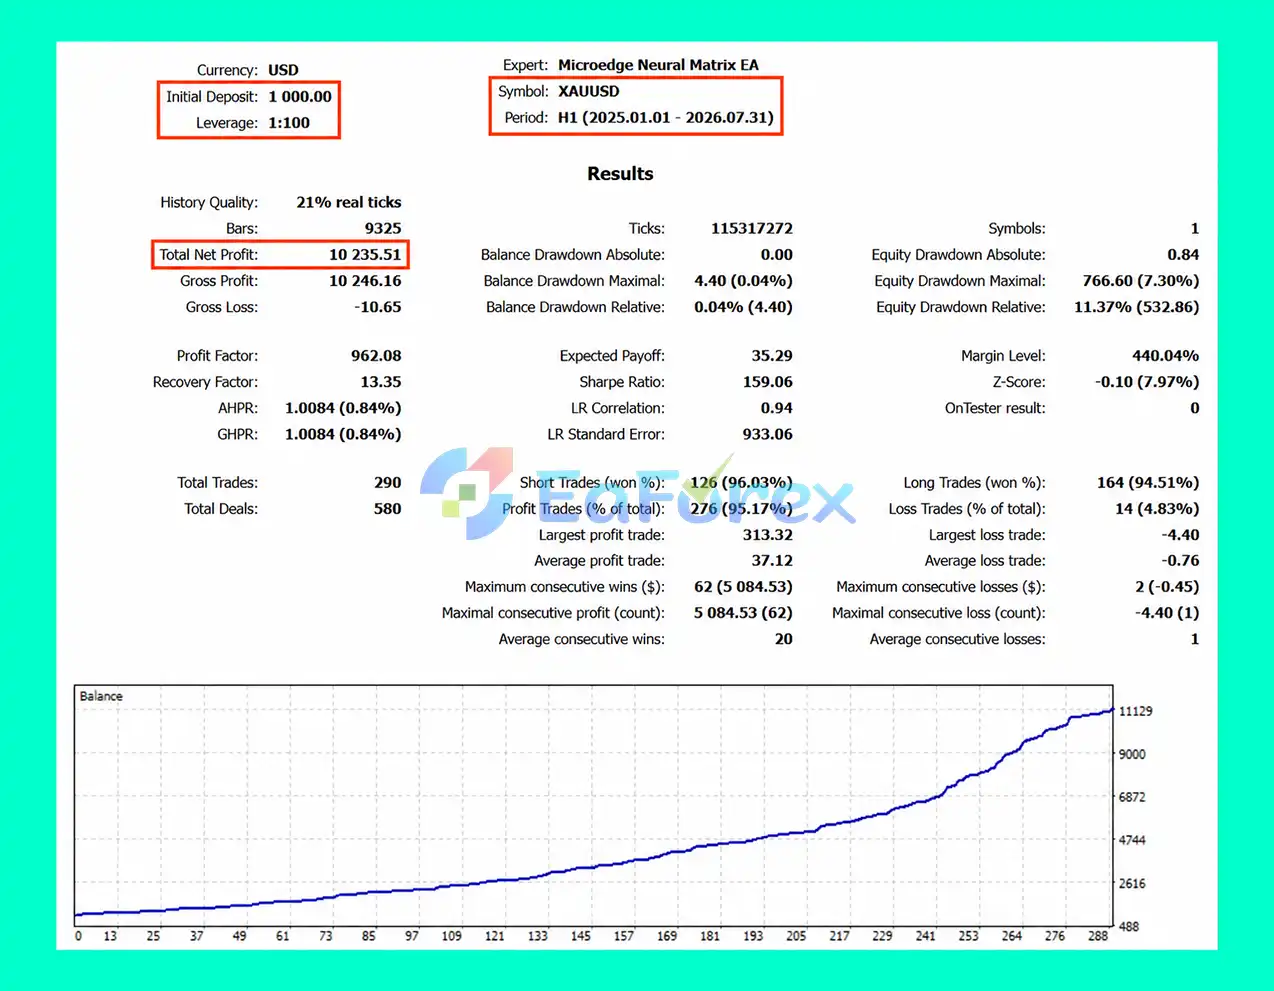Select Total Net Profit value 10 235.51
Viewport: 1274px width, 991px height.
tap(365, 255)
